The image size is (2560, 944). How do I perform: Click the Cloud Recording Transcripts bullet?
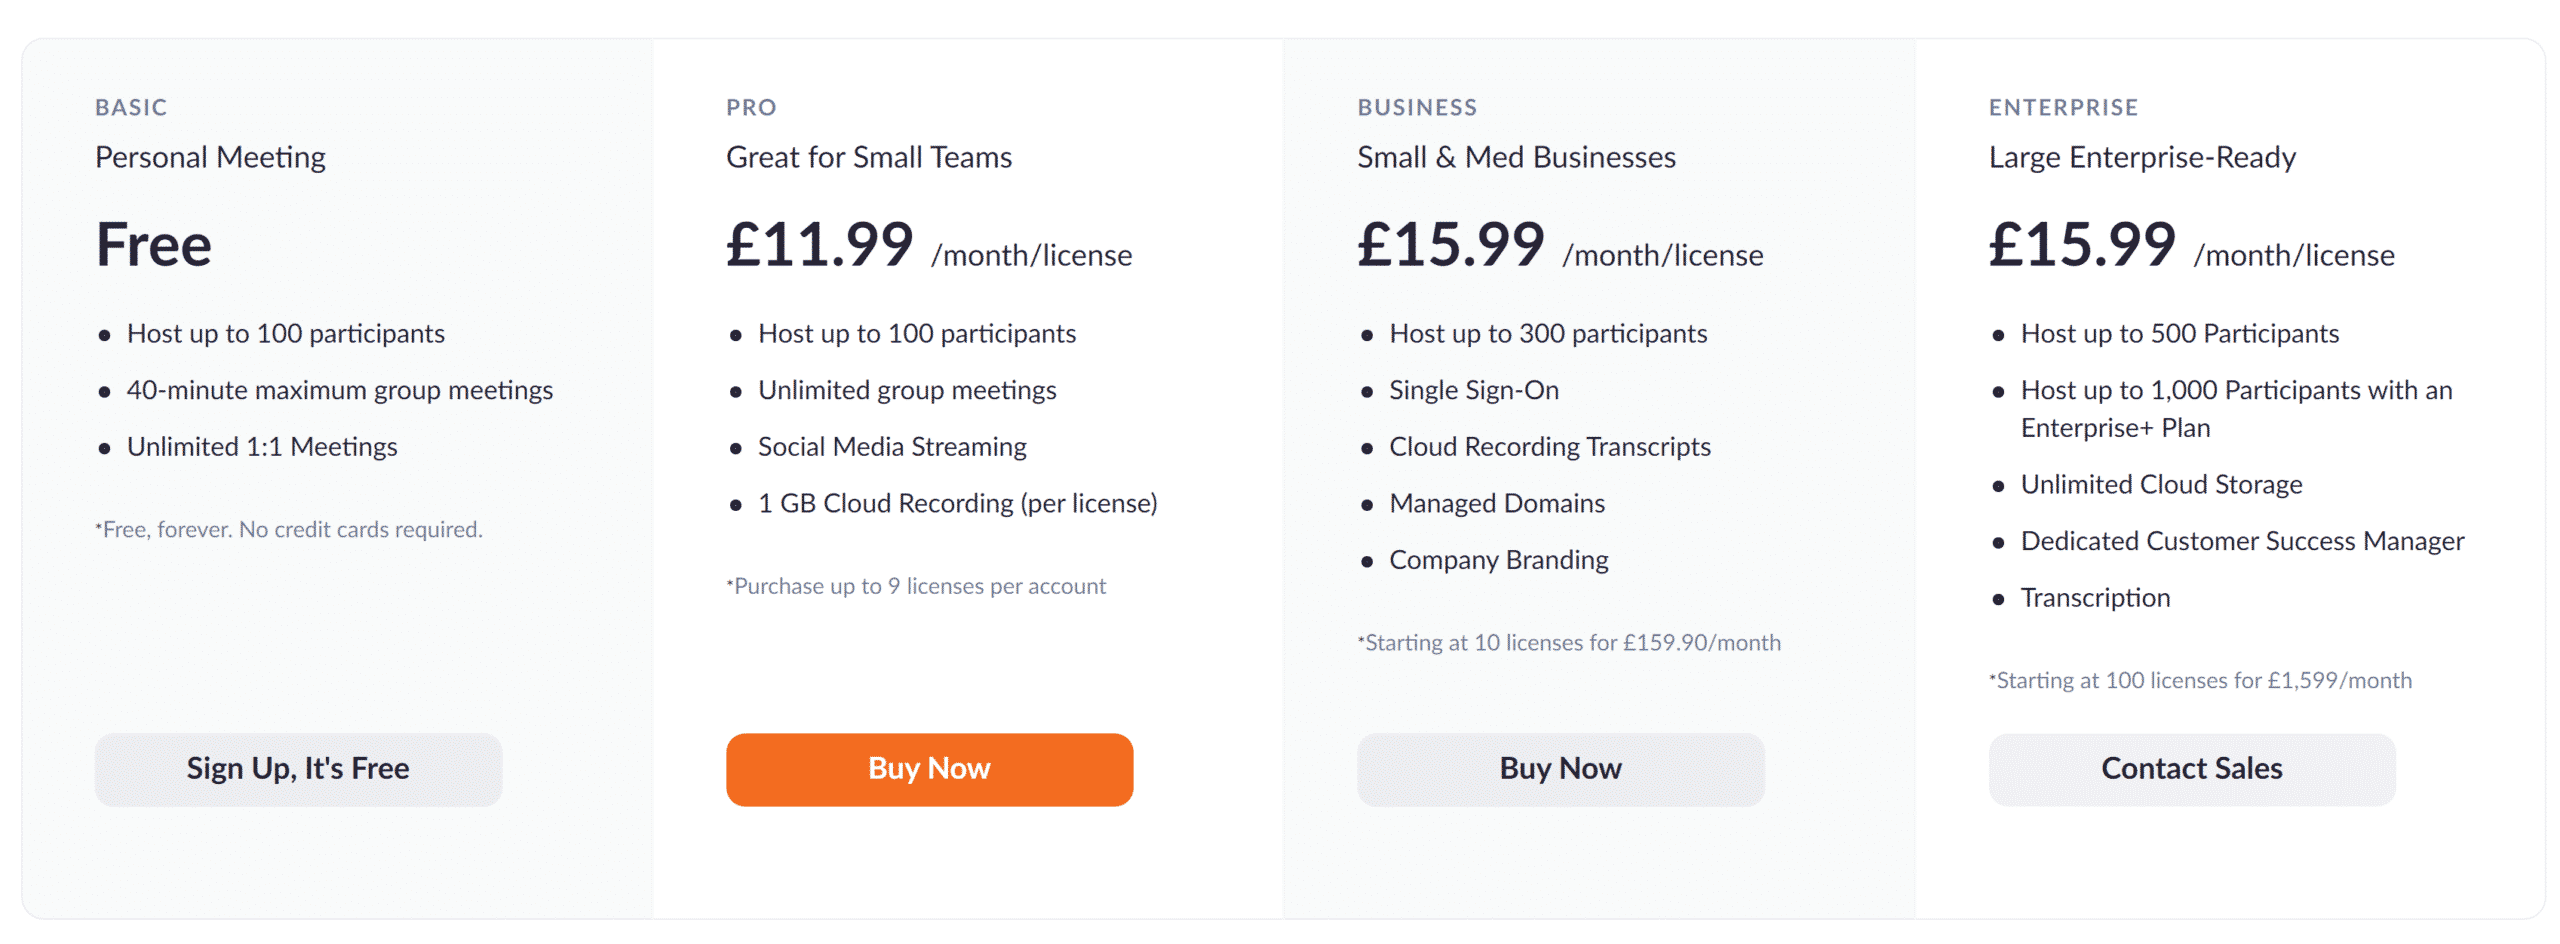coord(1549,446)
